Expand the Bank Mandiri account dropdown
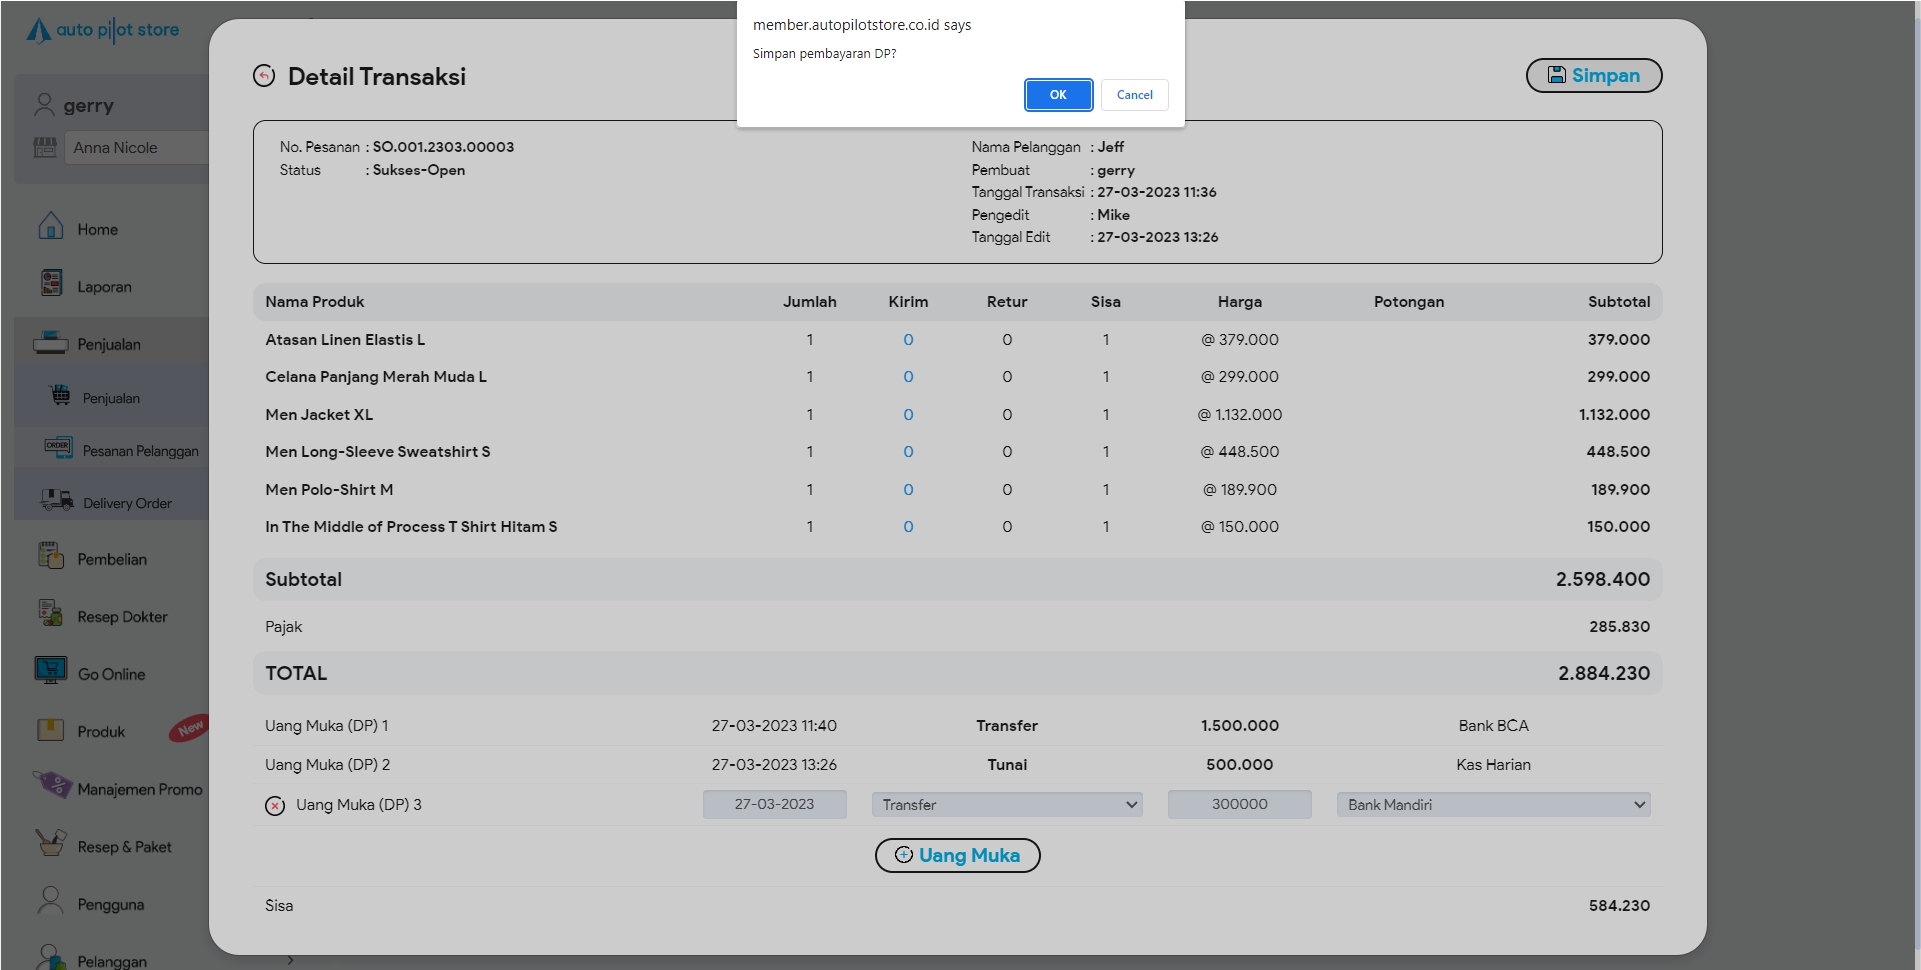Screen dimensions: 1921x970 coord(1492,805)
